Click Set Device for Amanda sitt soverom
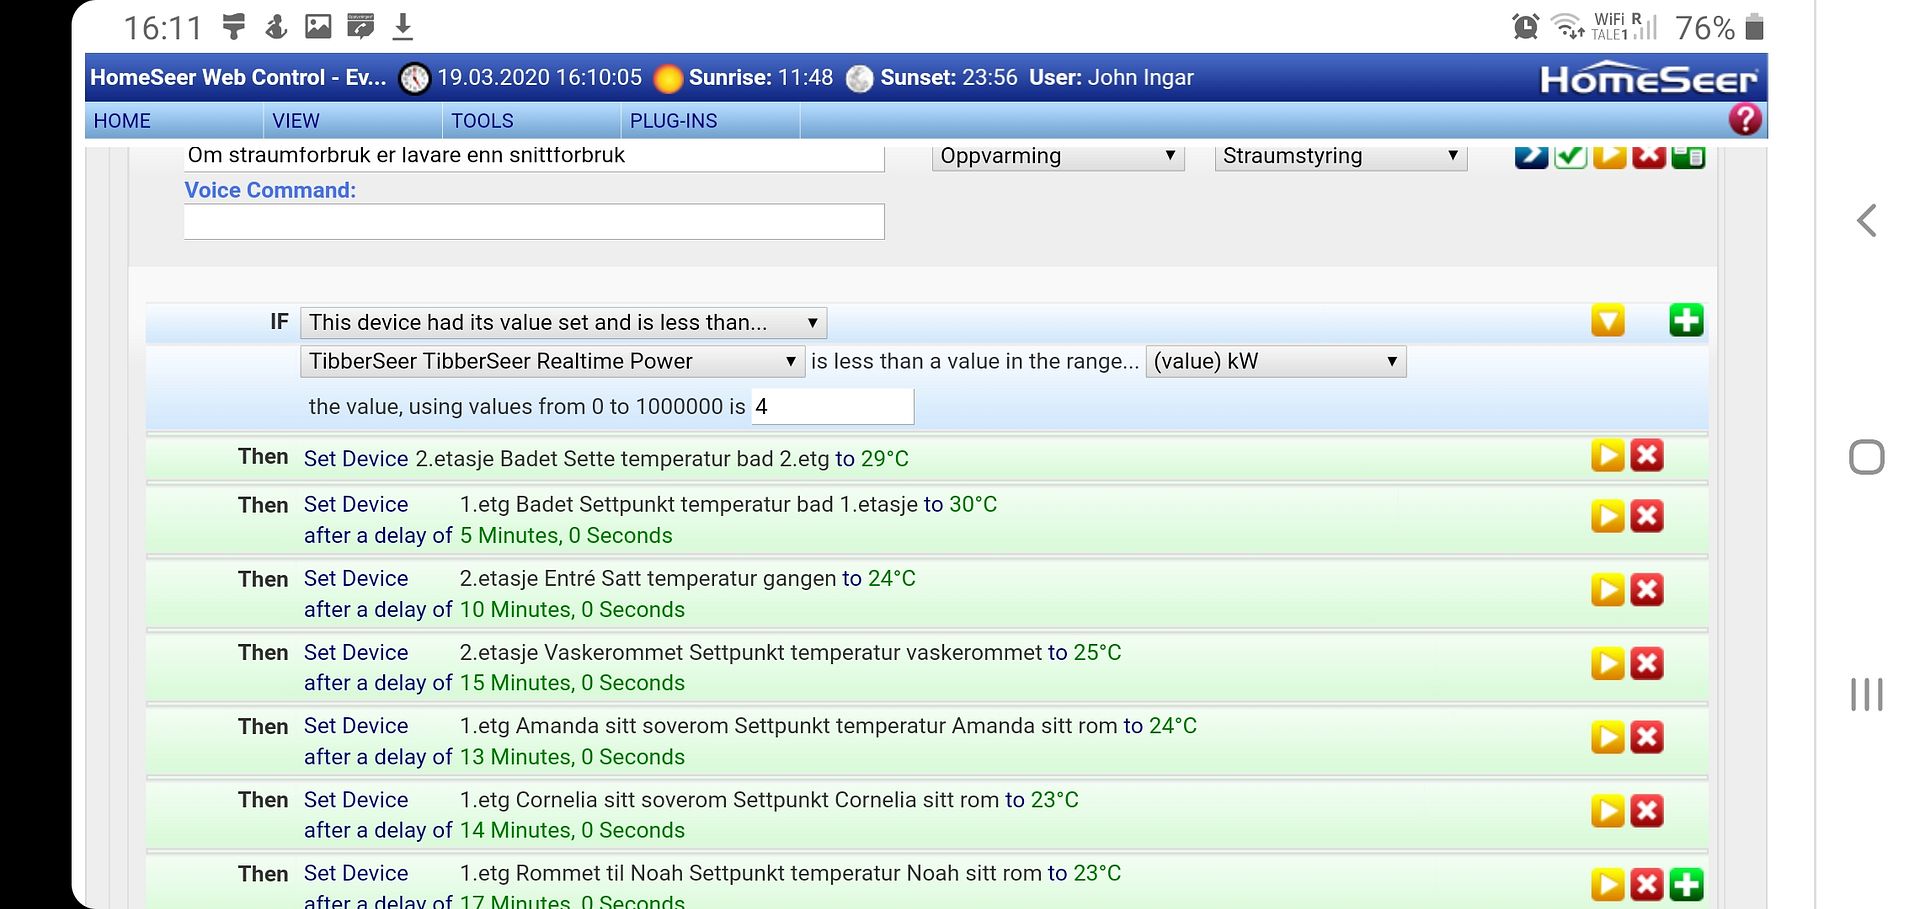 [x=355, y=725]
